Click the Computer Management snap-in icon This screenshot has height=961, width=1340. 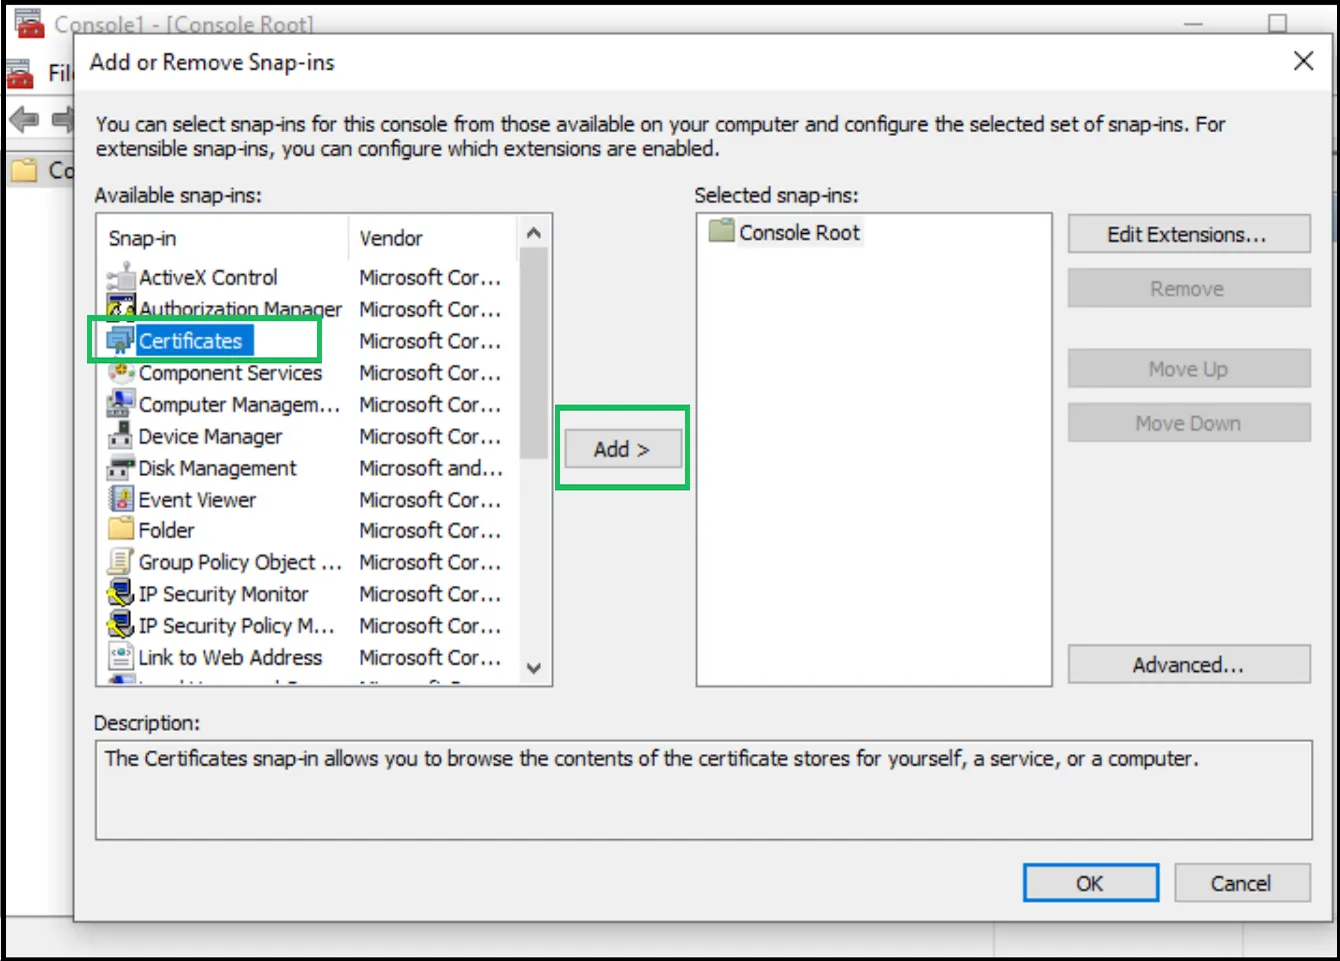121,405
